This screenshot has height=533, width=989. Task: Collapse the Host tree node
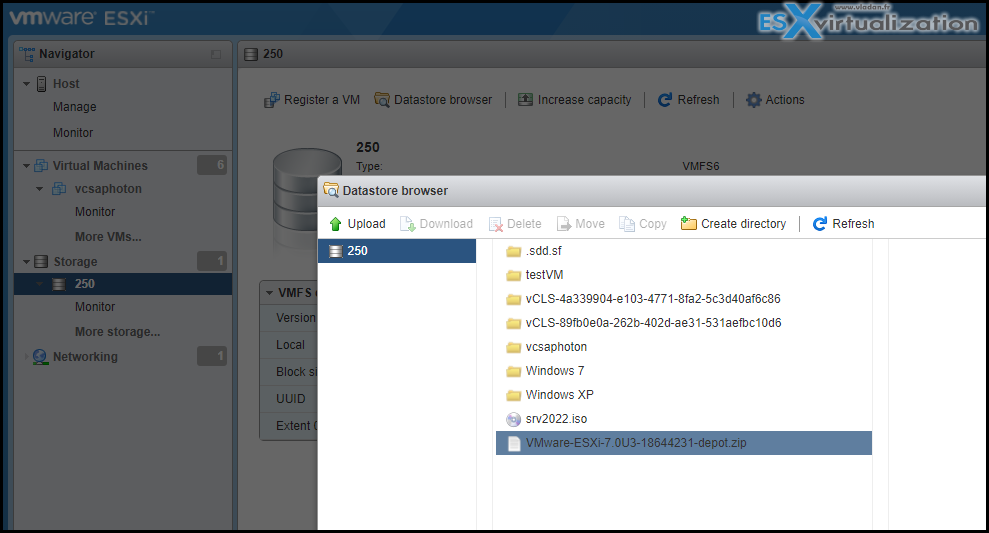(x=26, y=84)
